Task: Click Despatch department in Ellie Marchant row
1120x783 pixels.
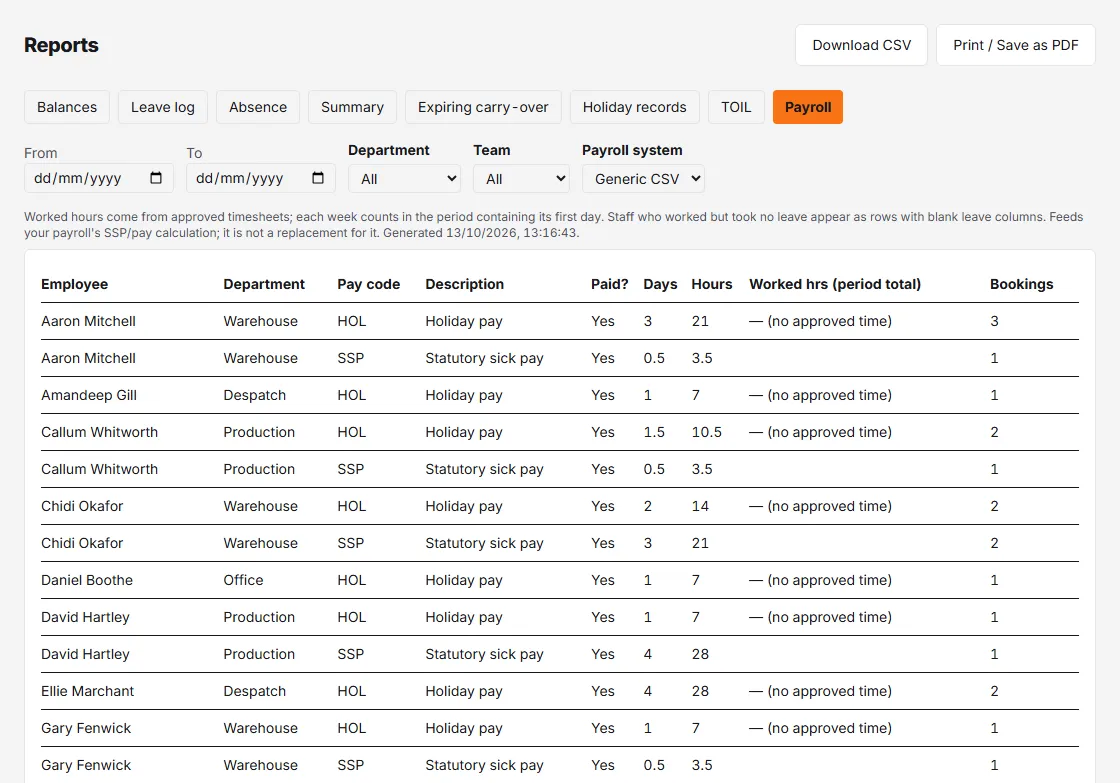Action: coord(254,691)
